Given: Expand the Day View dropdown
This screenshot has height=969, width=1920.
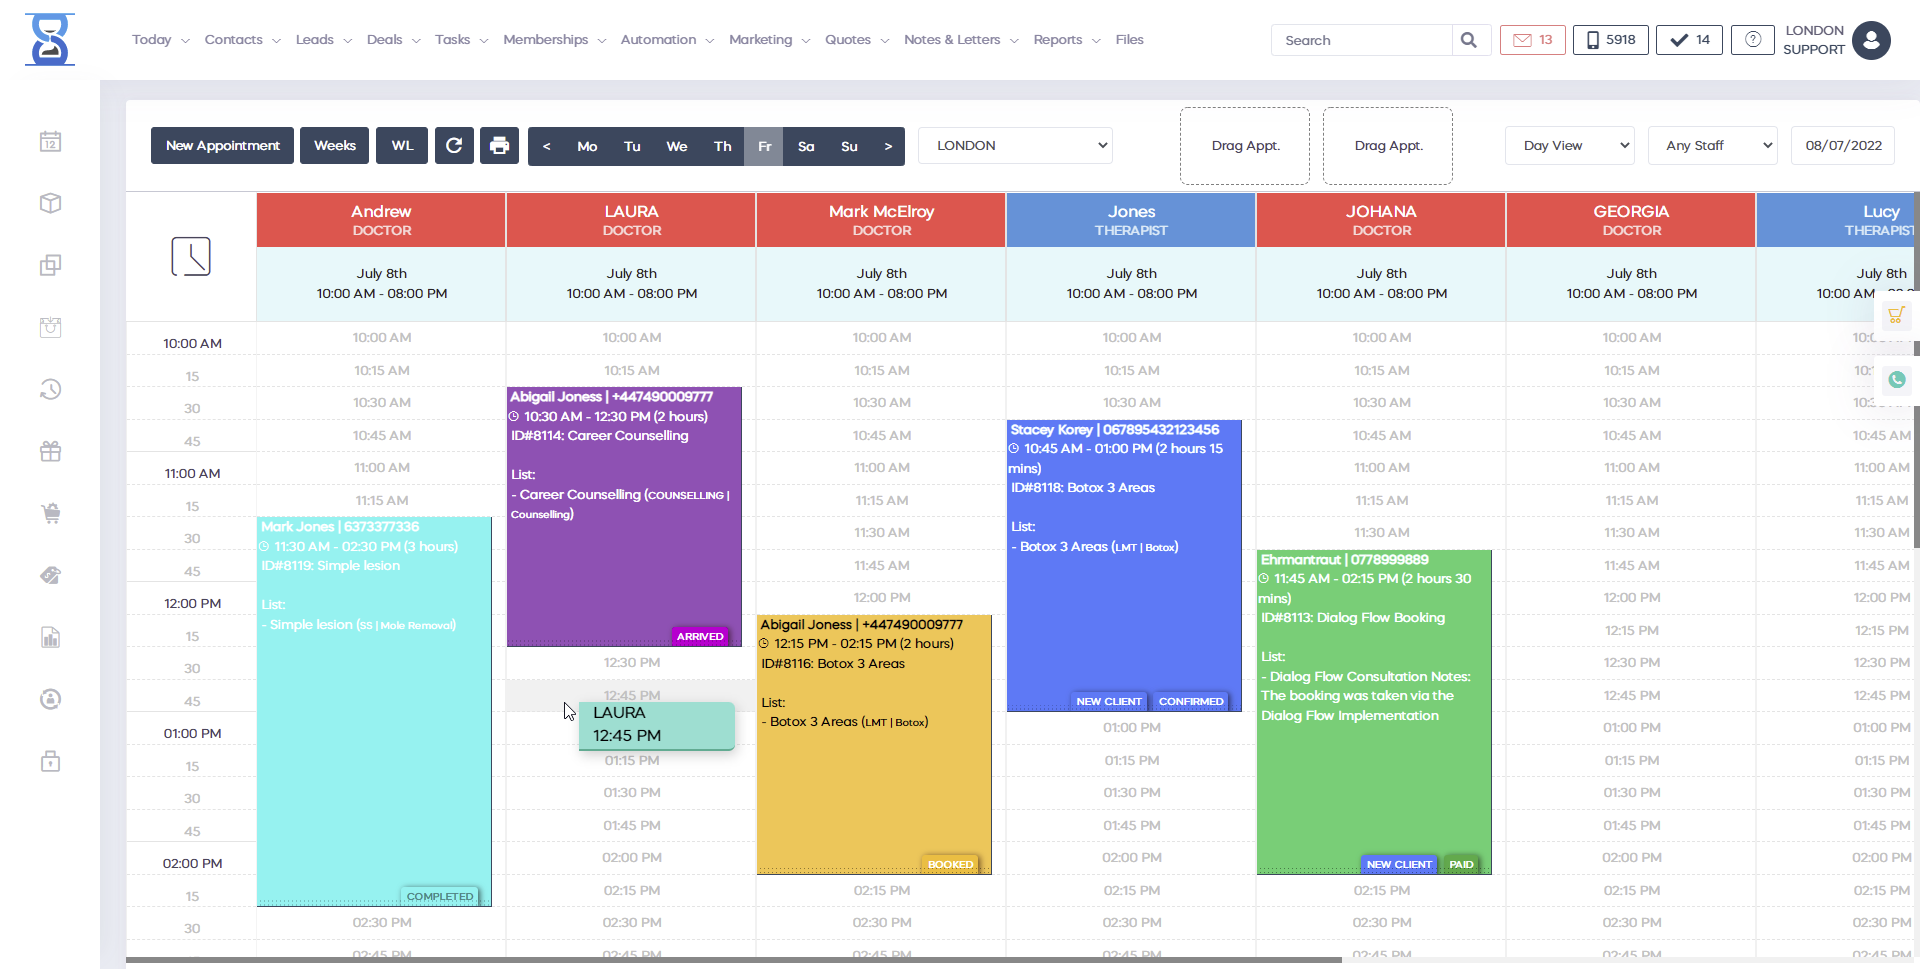Looking at the screenshot, I should (x=1569, y=146).
